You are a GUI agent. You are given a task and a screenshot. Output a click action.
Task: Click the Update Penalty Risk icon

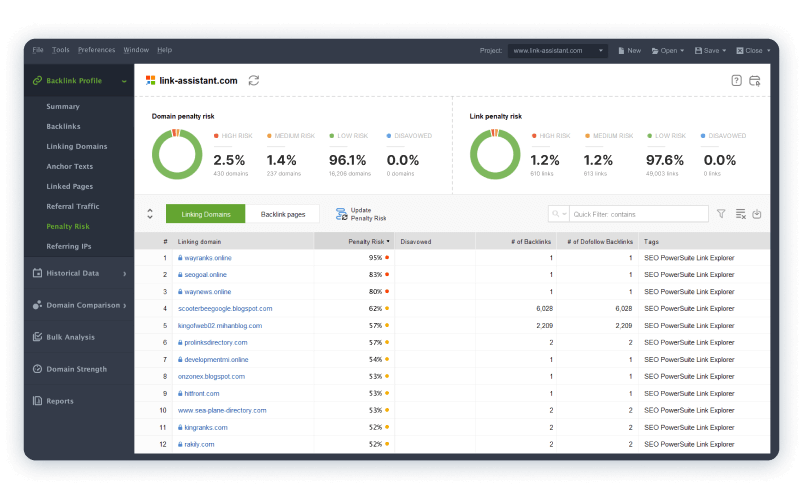tap(341, 214)
